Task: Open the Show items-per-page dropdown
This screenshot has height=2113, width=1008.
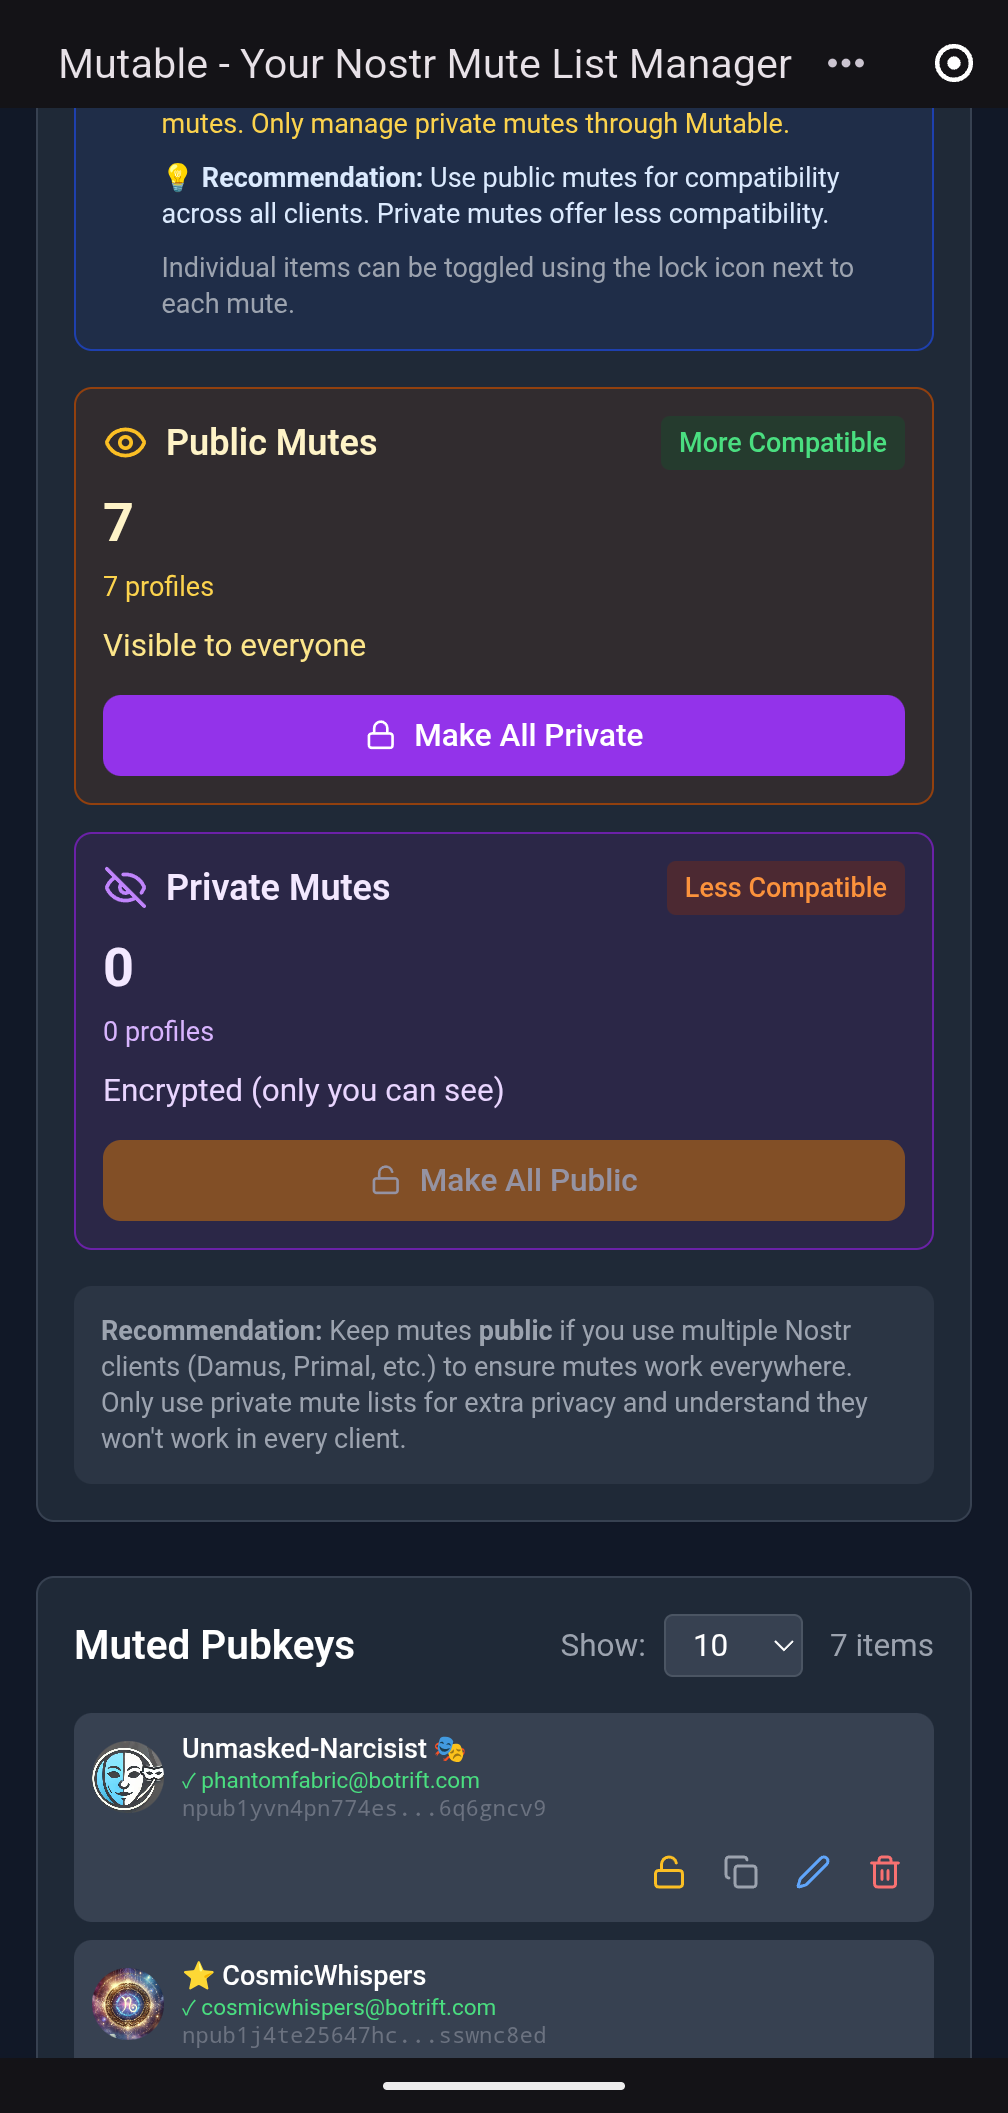Action: pyautogui.click(x=733, y=1645)
